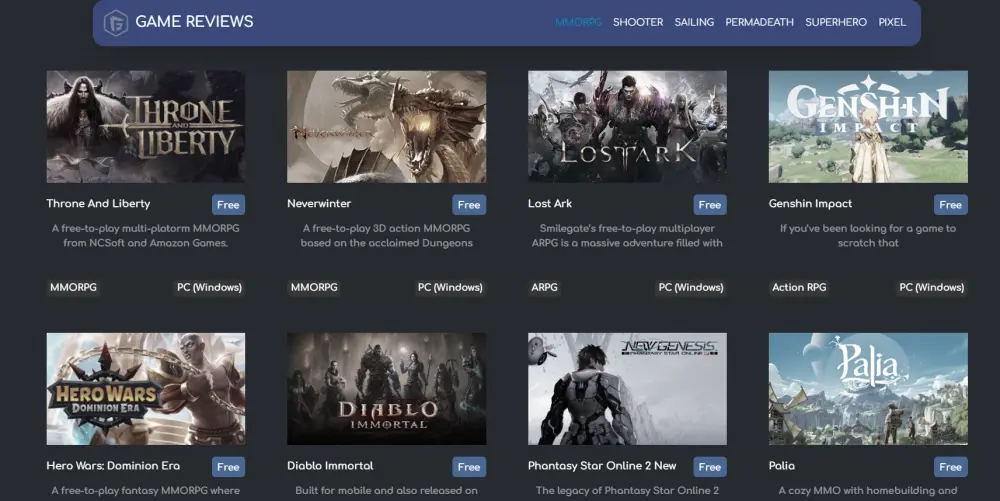Click the Free badge for Throne And Liberty
1000x501 pixels.
228,205
